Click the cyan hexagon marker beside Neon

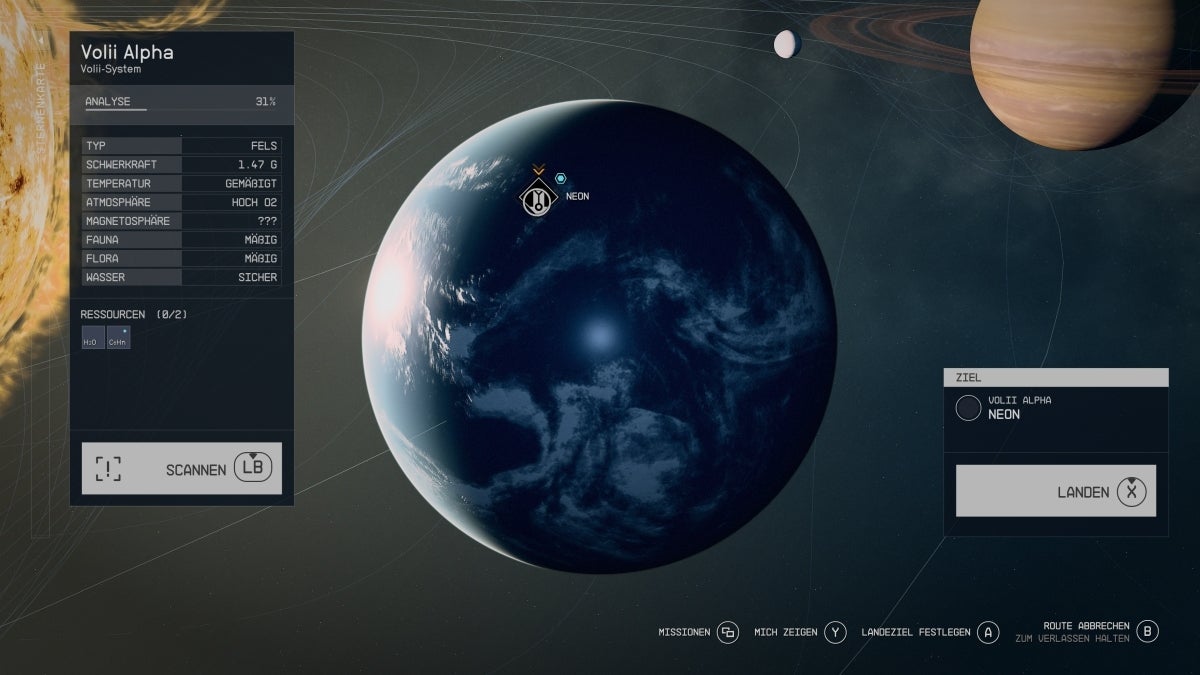click(x=561, y=178)
